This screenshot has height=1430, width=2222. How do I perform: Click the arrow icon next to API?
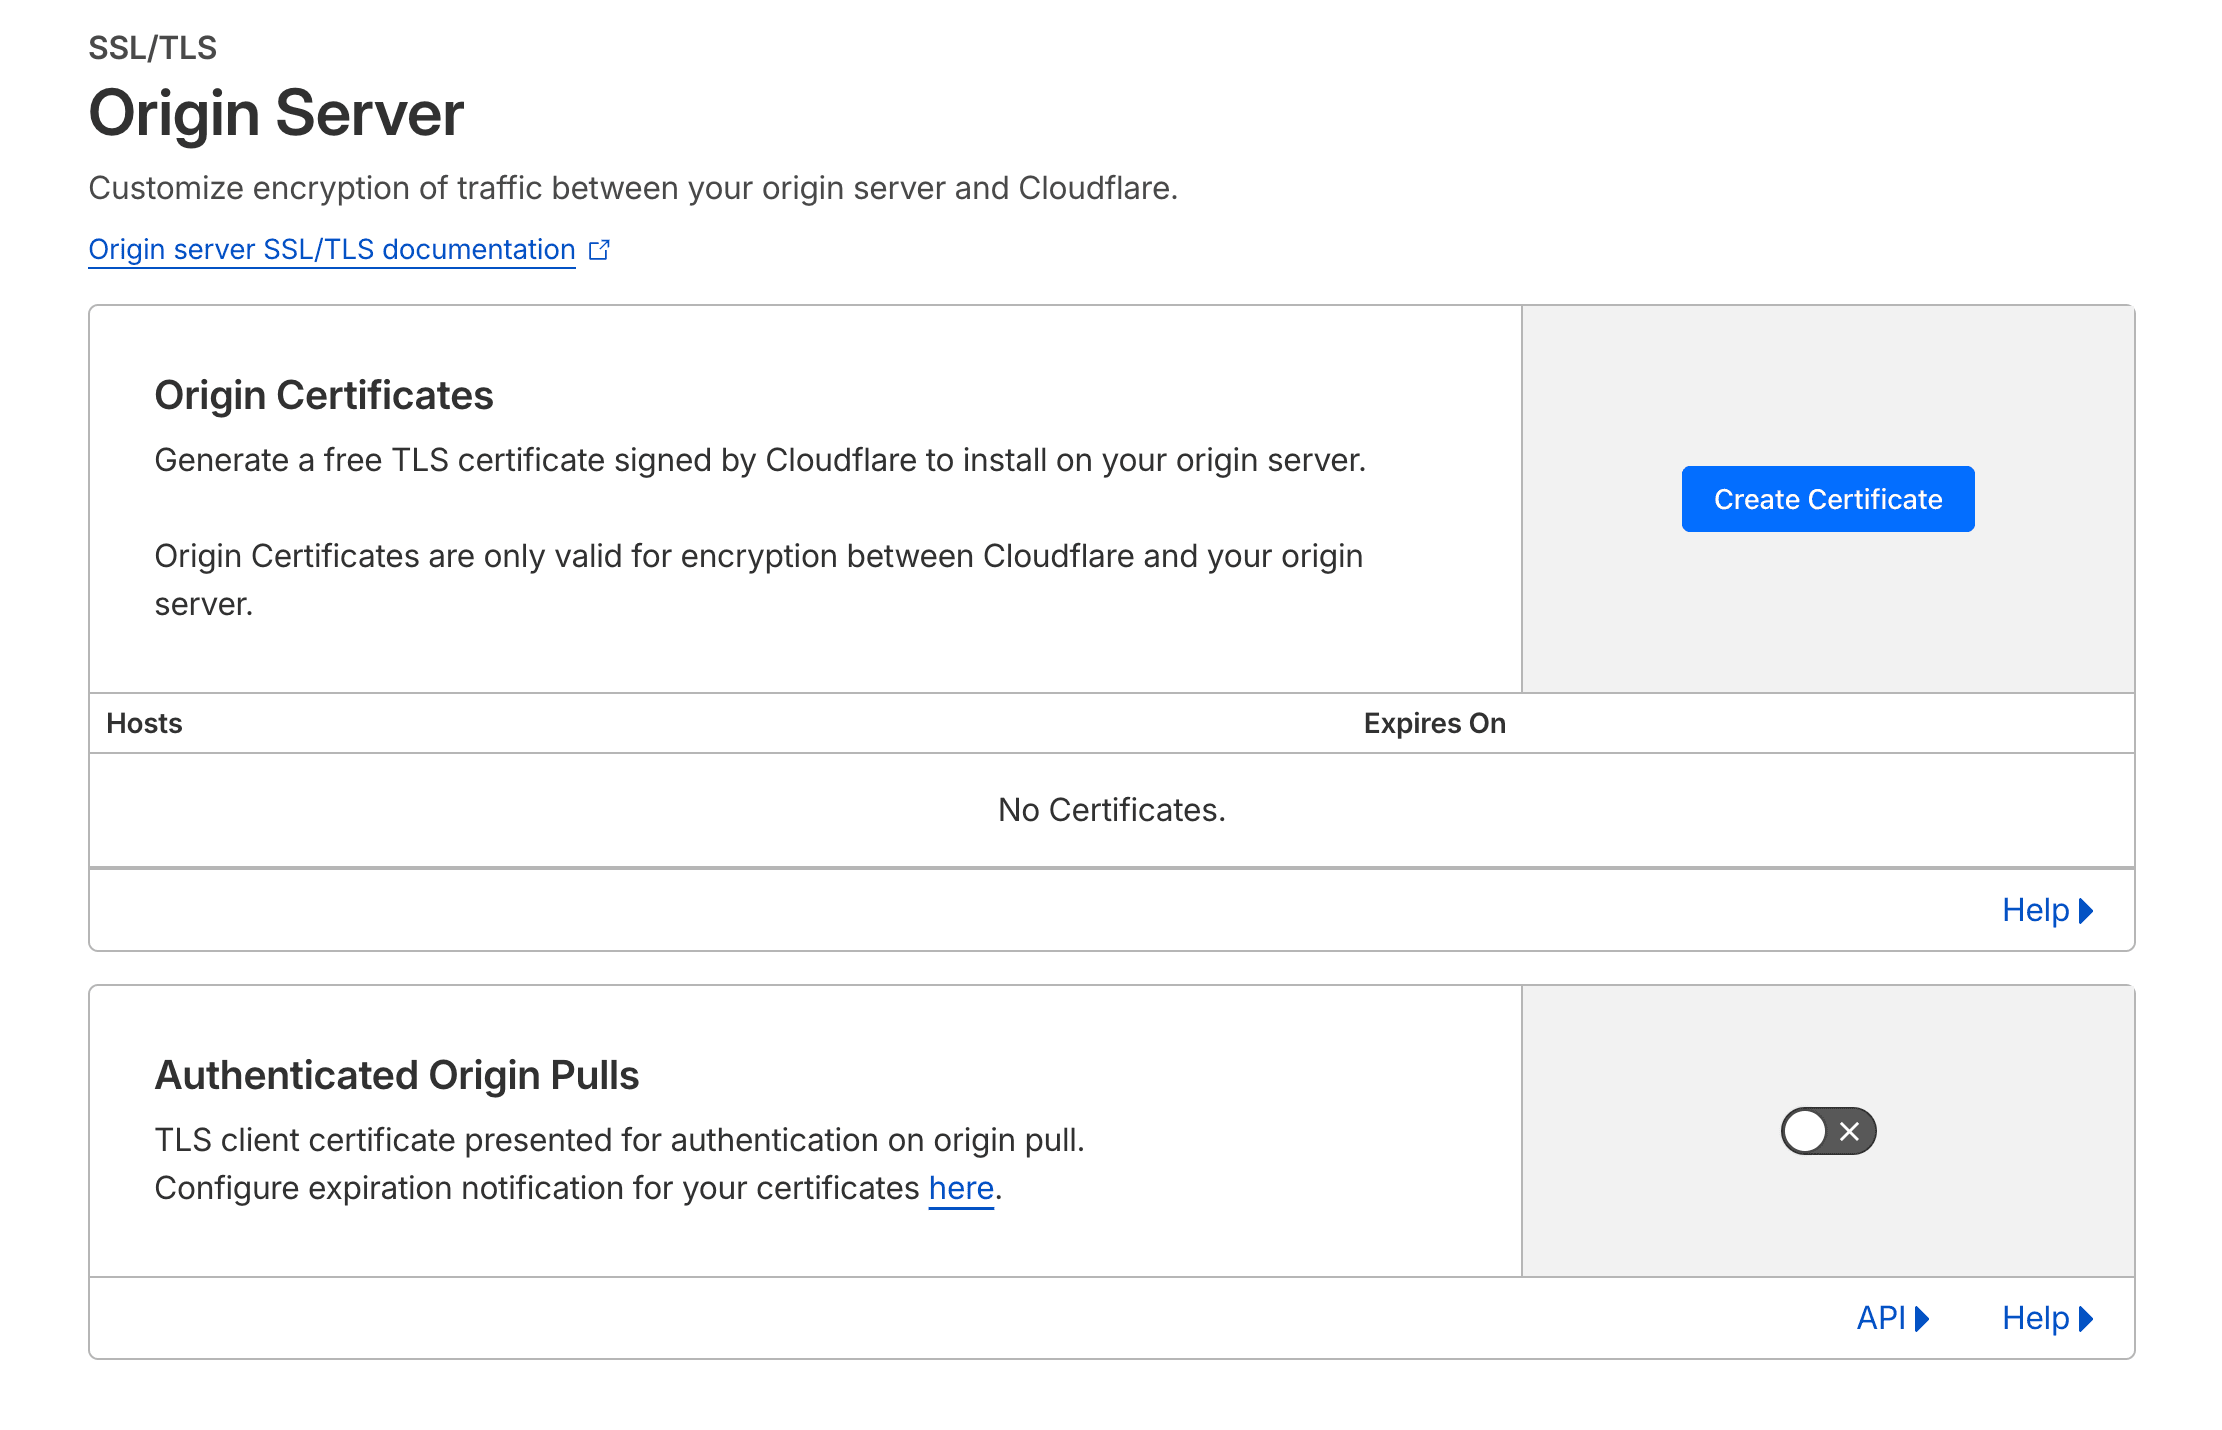pos(1922,1319)
